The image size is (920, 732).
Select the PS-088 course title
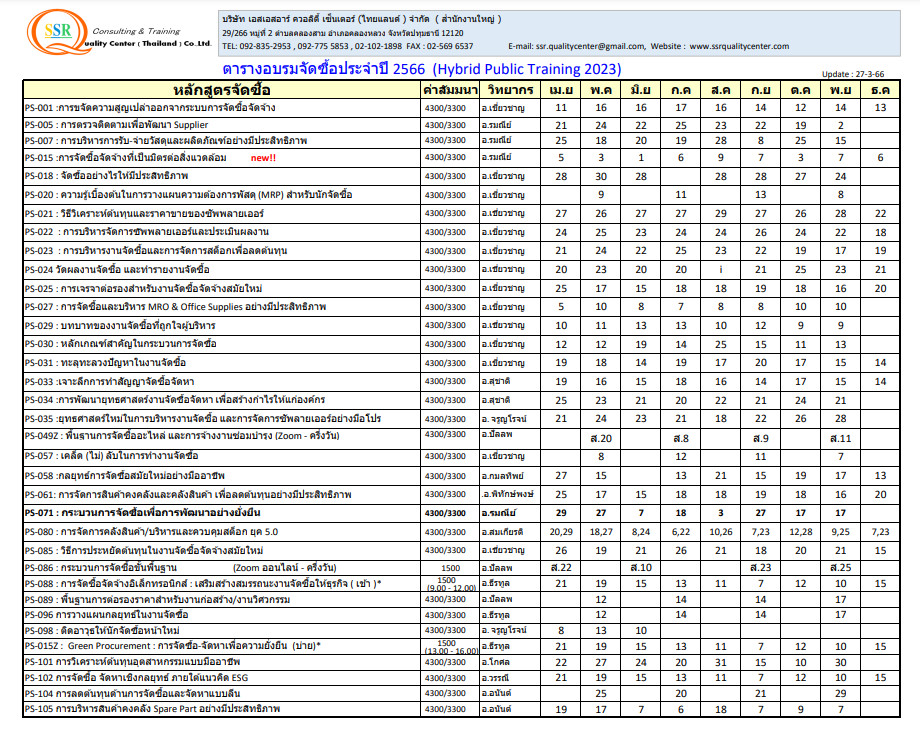pos(203,584)
